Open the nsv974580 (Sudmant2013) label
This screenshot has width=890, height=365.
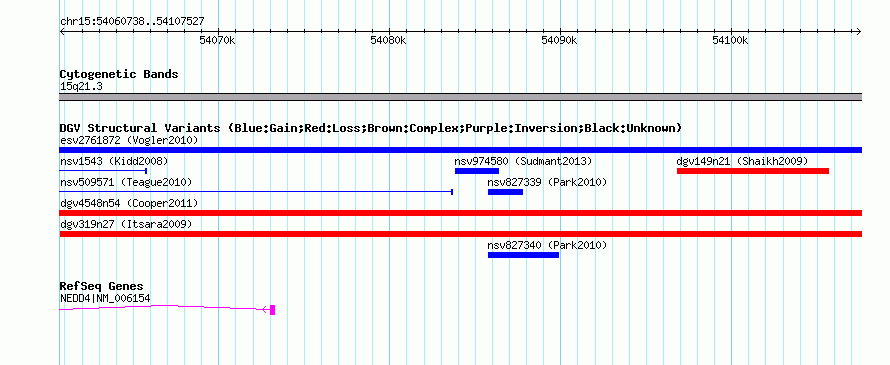tap(523, 161)
